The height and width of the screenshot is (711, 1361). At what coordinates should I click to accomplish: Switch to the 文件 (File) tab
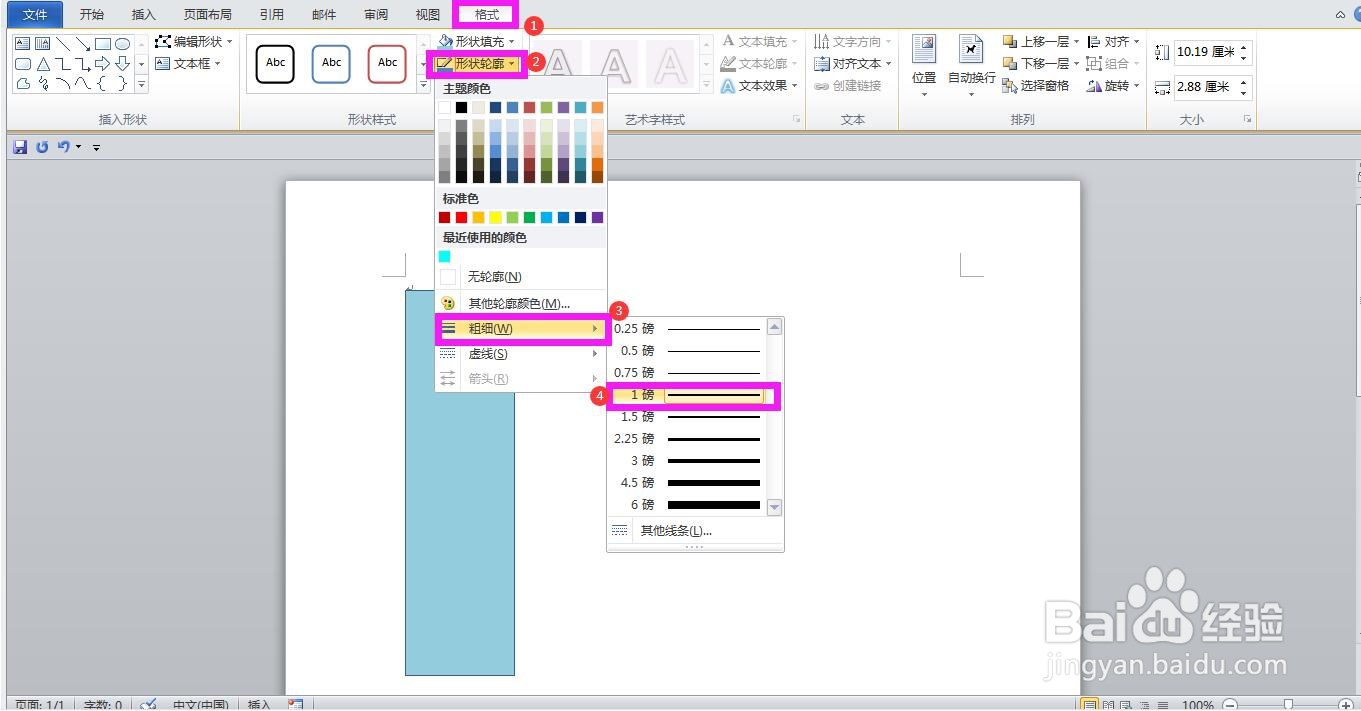click(x=35, y=14)
